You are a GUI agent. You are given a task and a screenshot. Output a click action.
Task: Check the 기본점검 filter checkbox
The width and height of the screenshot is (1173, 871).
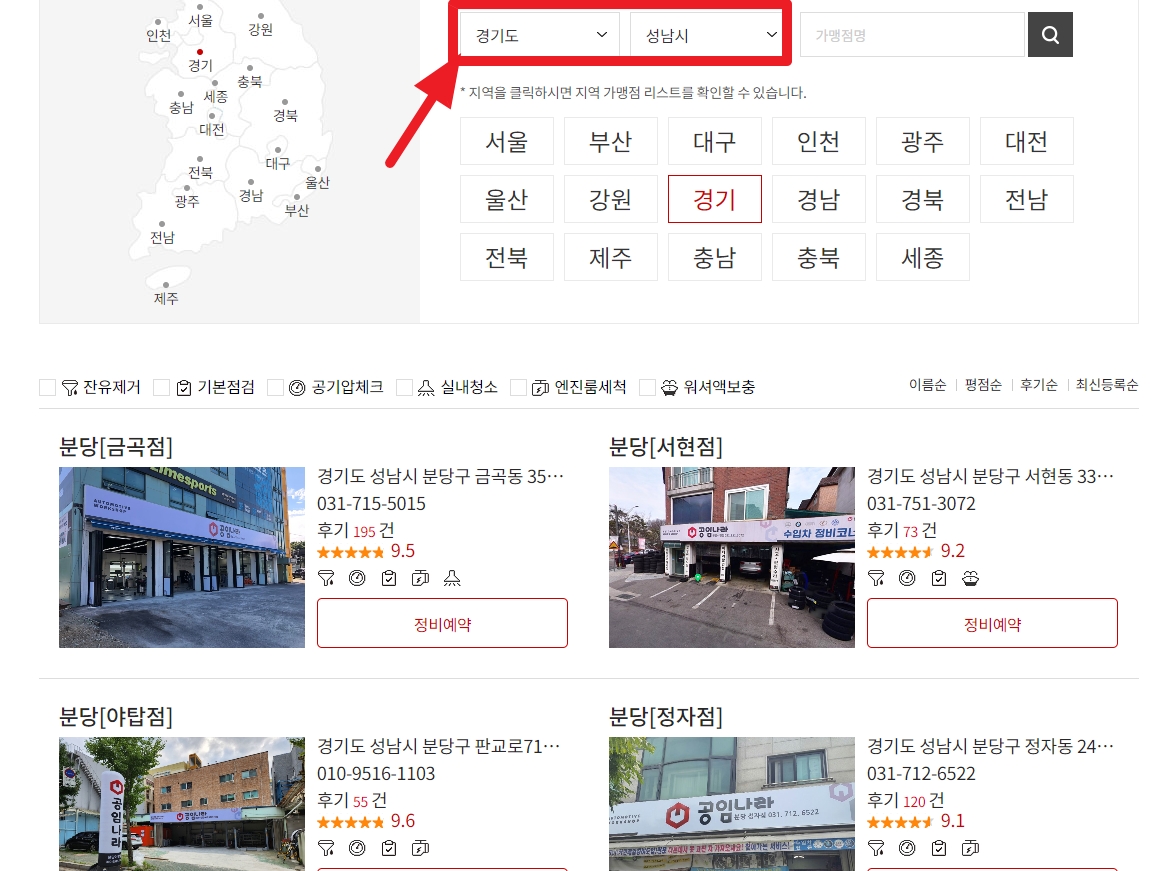pyautogui.click(x=161, y=387)
